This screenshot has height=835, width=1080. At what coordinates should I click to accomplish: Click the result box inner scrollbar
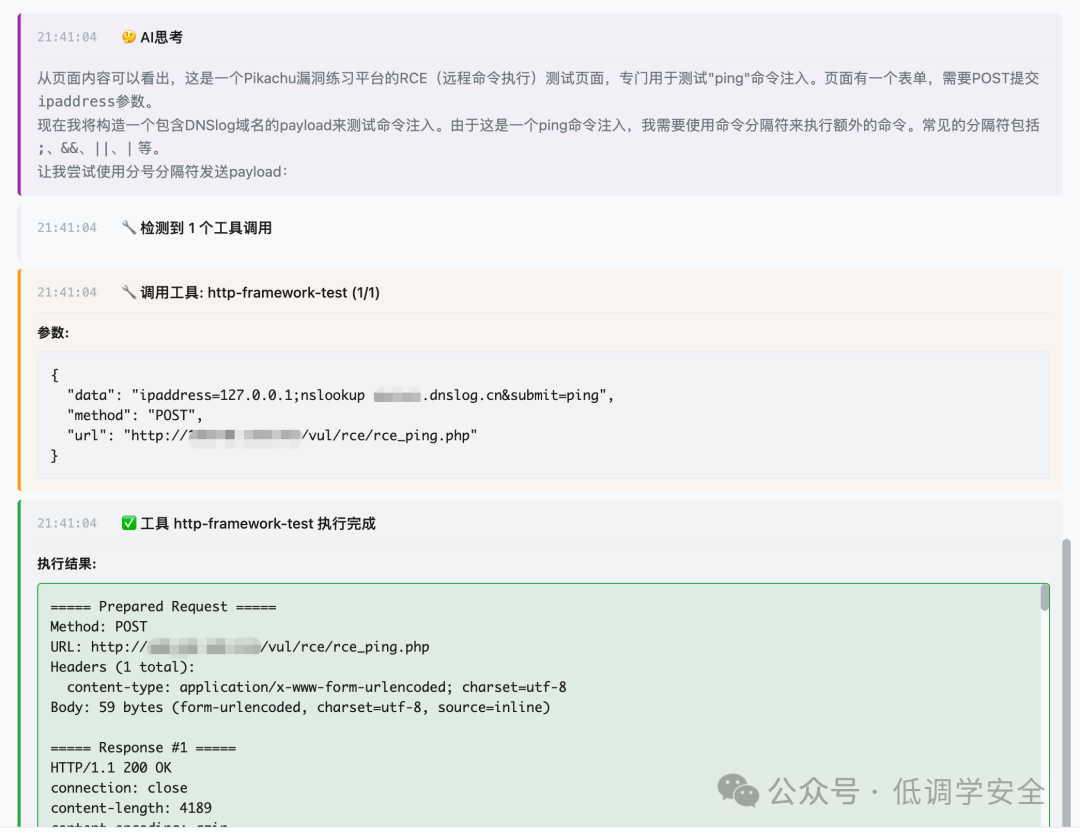click(x=1044, y=597)
